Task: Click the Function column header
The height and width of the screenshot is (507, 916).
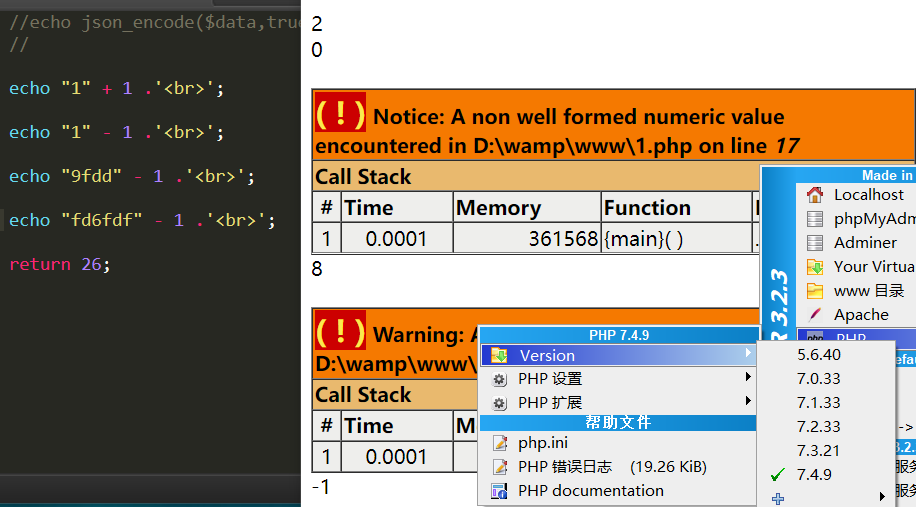Action: (x=647, y=208)
